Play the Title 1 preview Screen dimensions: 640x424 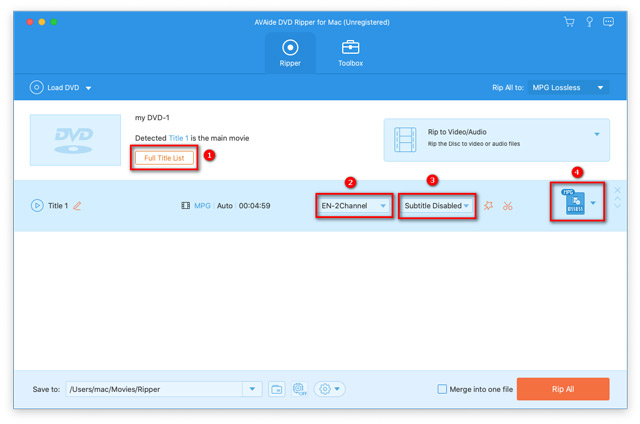[x=37, y=206]
